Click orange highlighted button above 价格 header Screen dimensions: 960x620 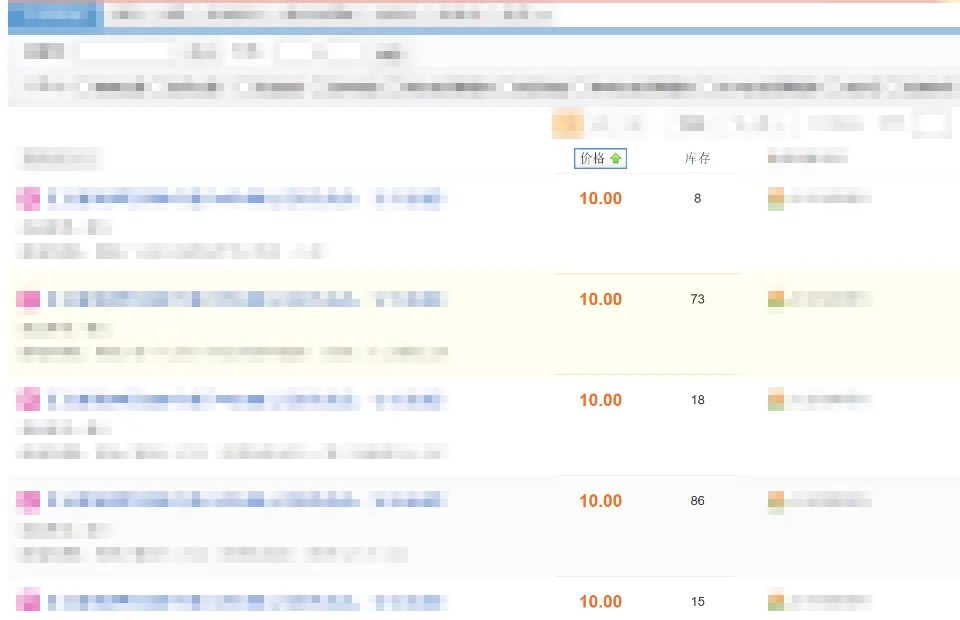click(x=568, y=124)
